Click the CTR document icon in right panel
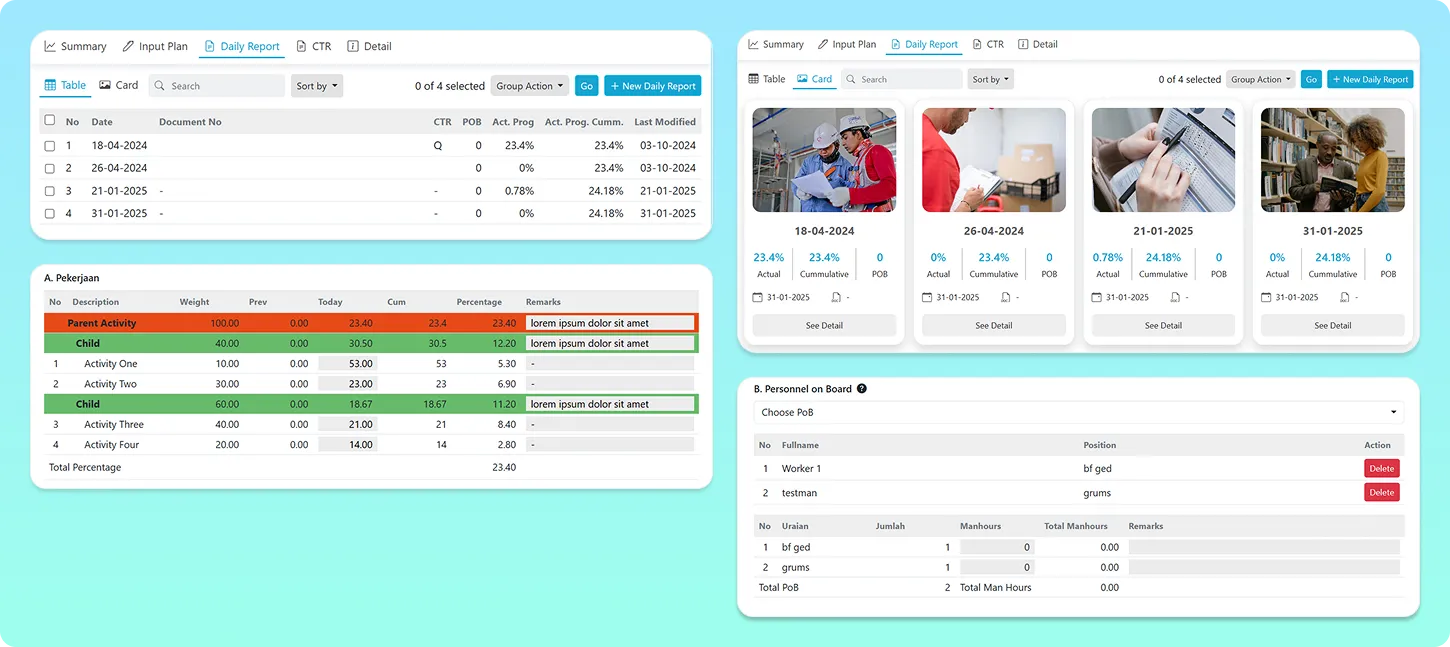This screenshot has height=647, width=1450. pos(977,45)
